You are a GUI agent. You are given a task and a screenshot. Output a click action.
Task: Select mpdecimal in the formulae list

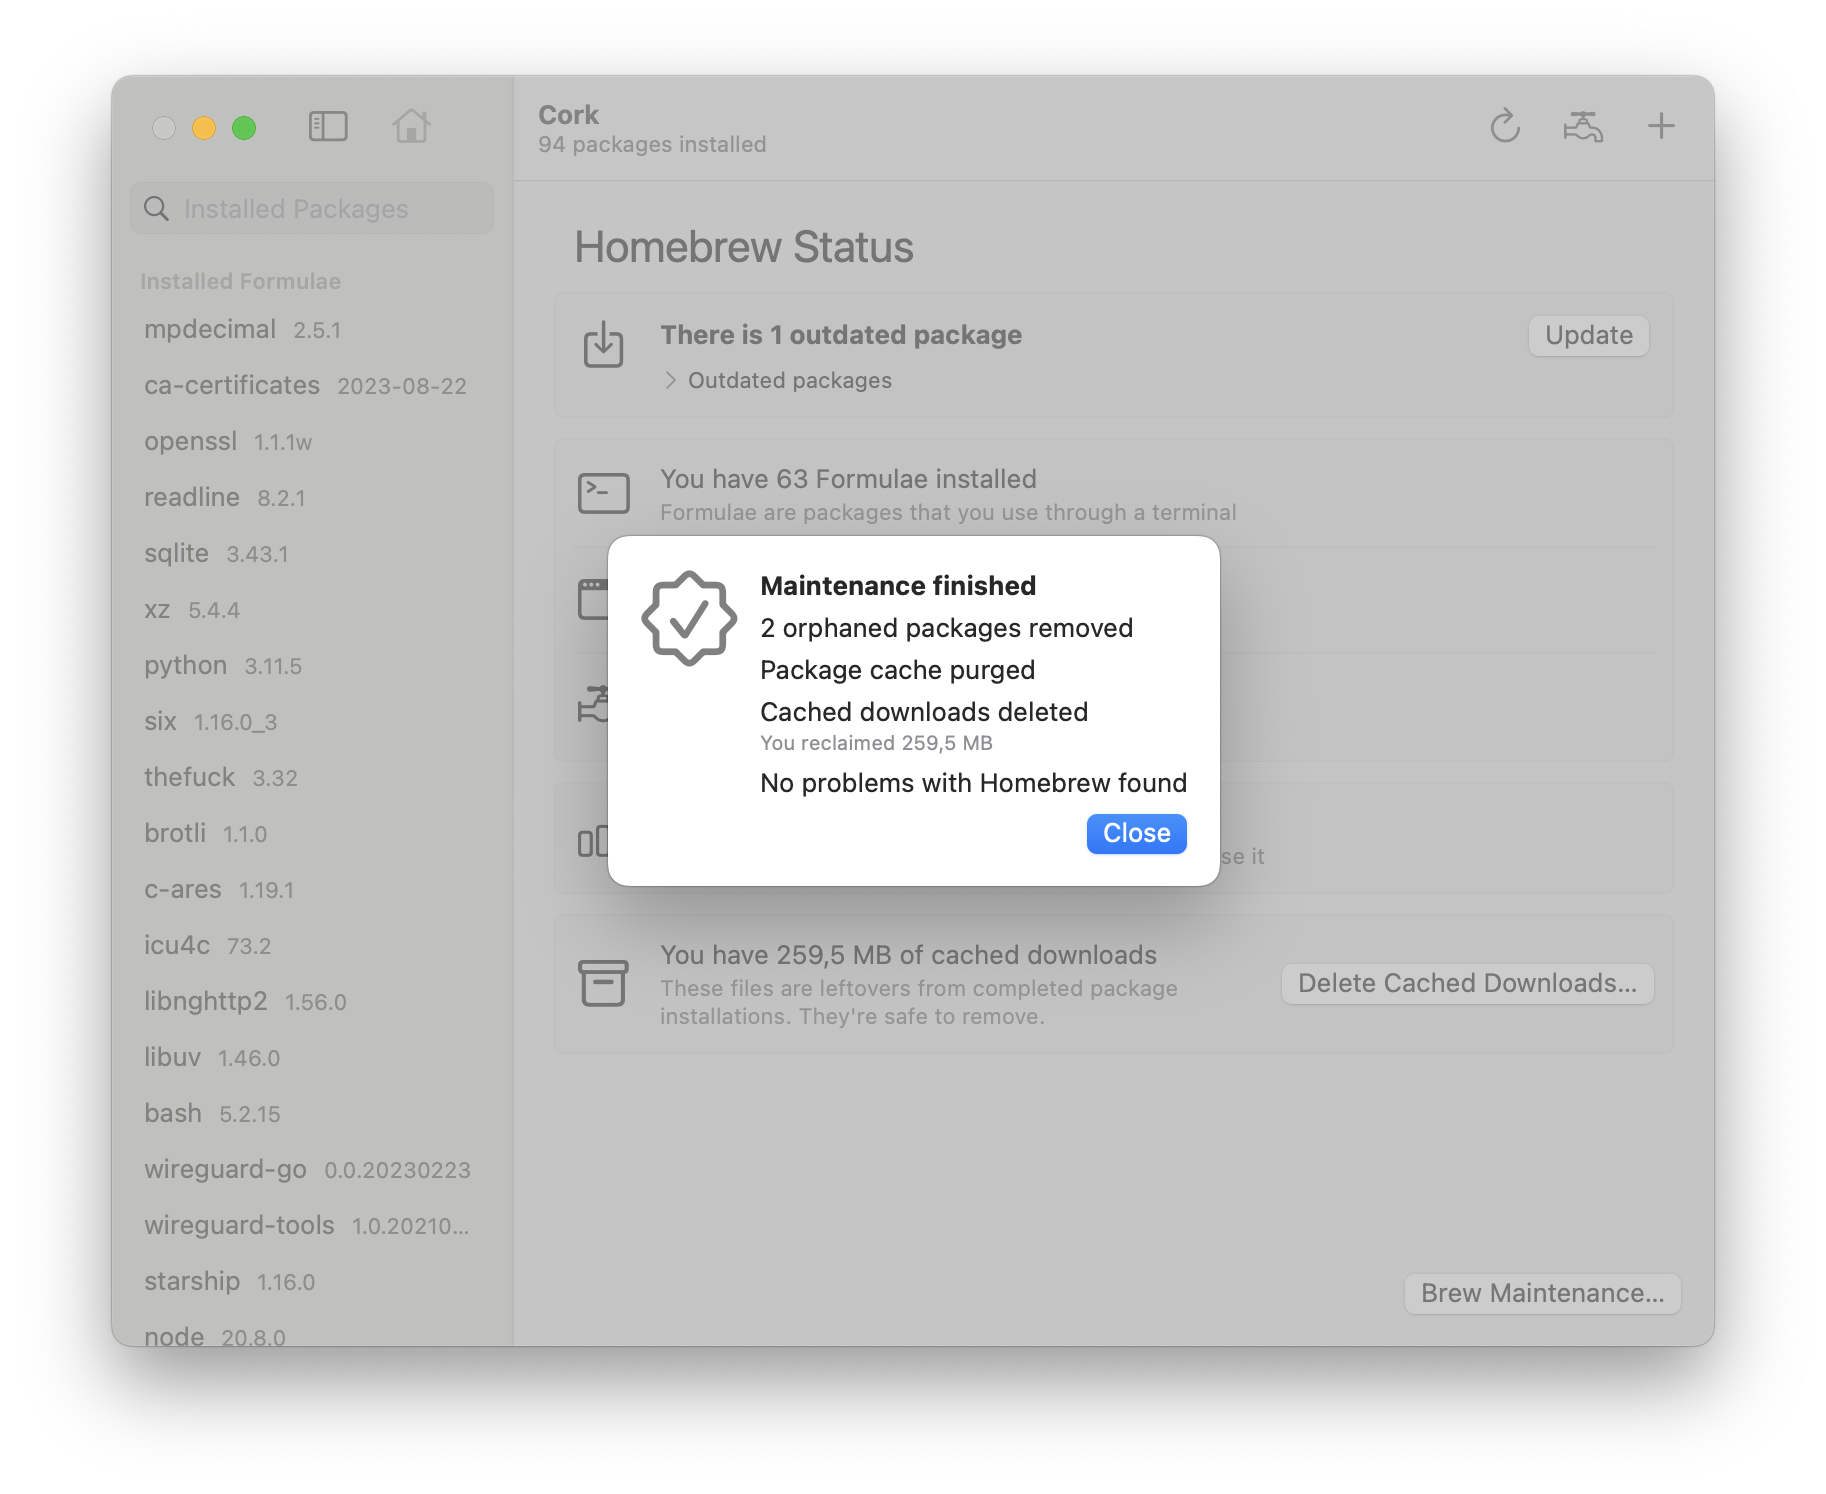click(312, 330)
